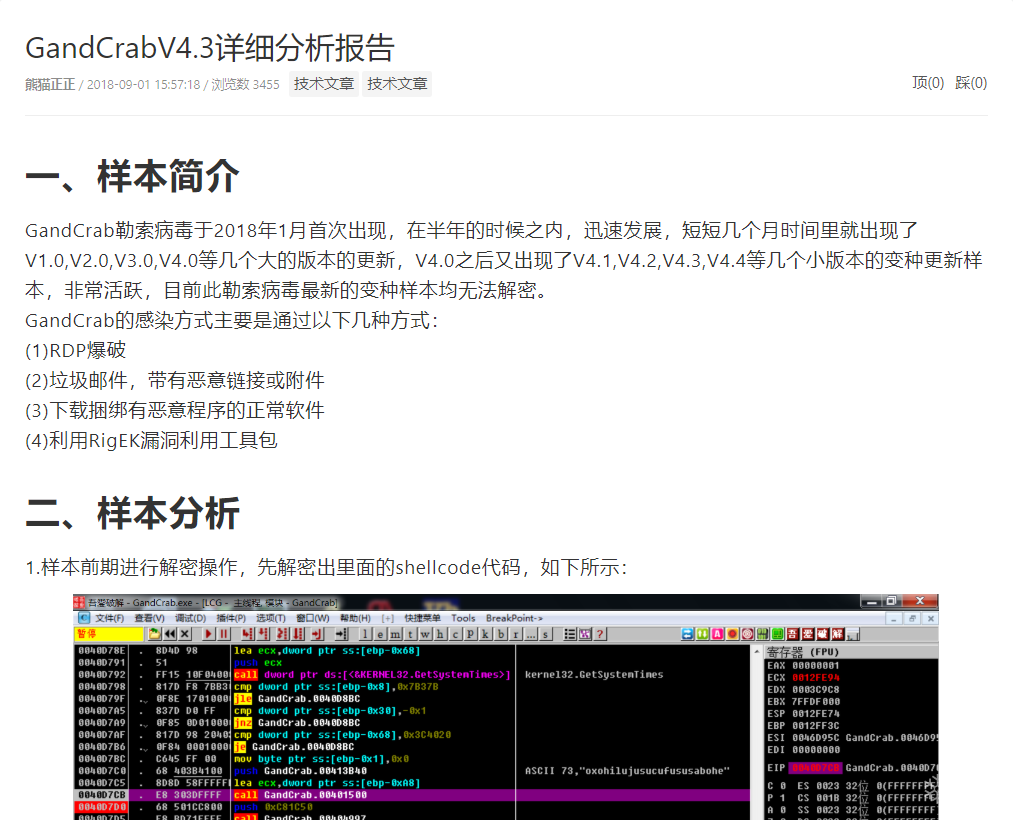1013x820 pixels.
Task: Open run trace with '...' button
Action: 530,635
